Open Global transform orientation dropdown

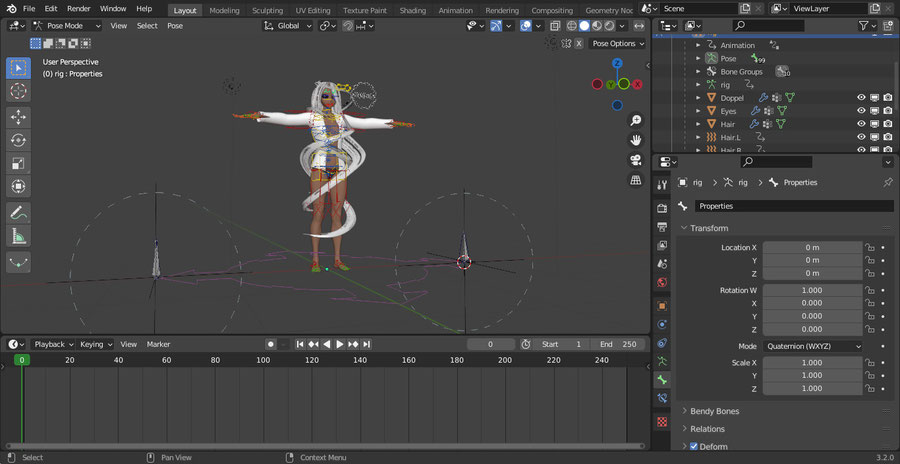point(288,26)
